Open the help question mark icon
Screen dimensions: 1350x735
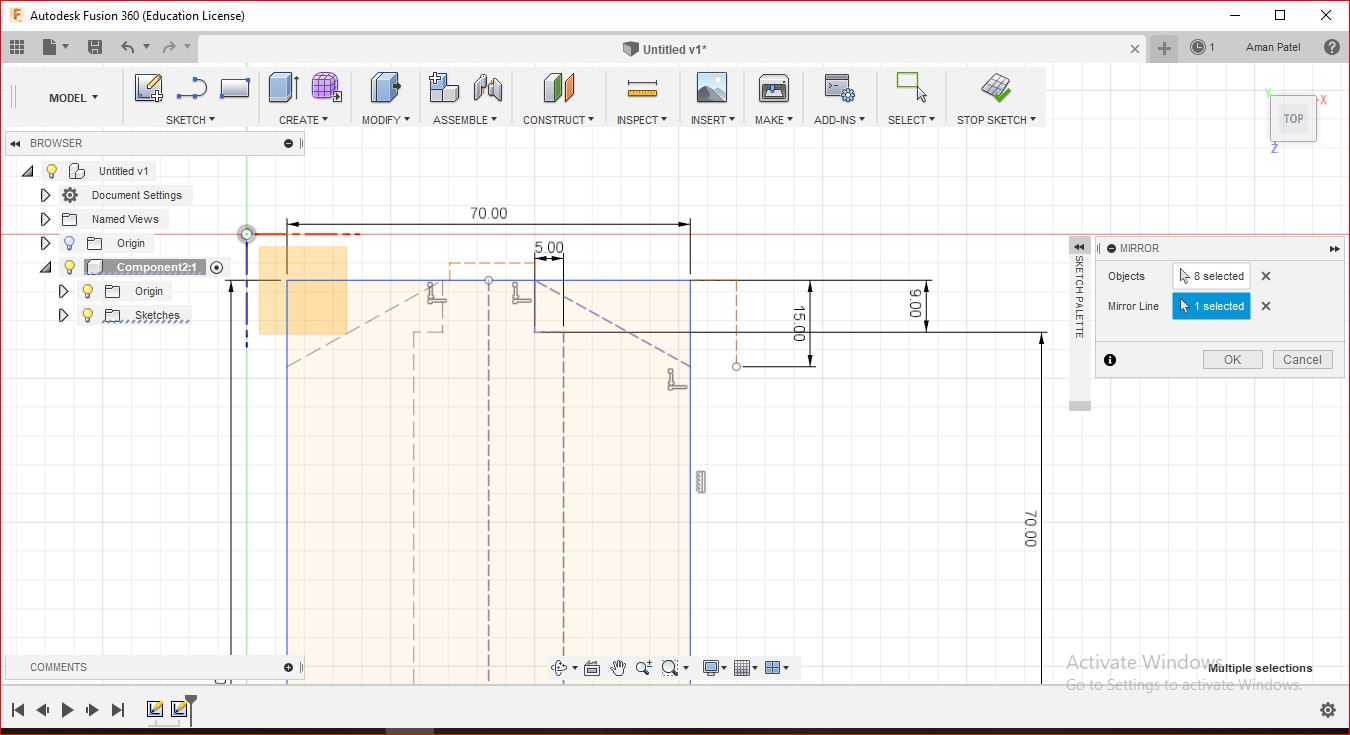1331,47
